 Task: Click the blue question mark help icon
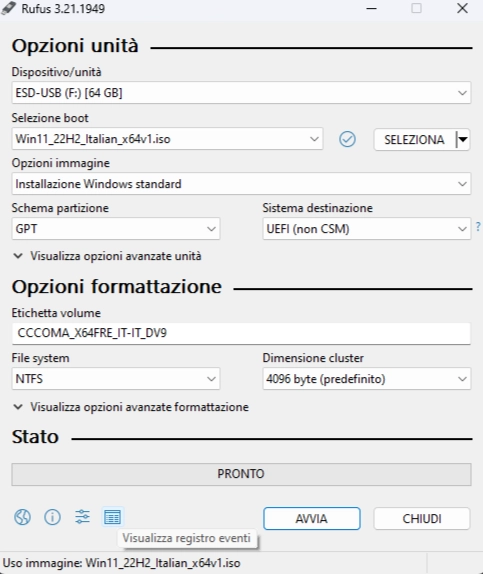tap(478, 227)
